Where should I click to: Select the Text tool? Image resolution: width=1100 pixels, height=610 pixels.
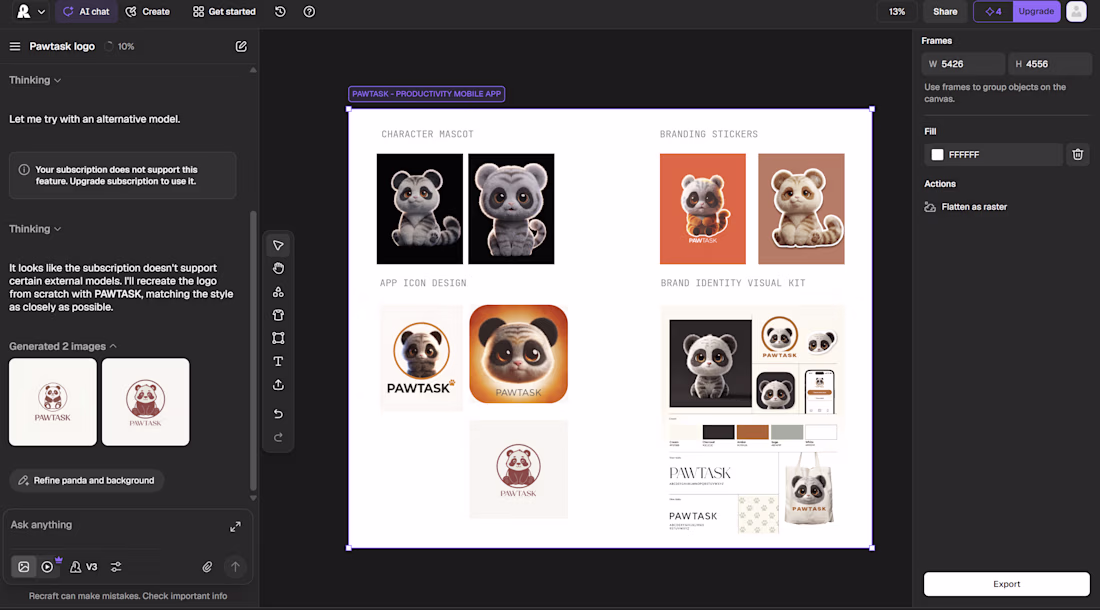[278, 361]
